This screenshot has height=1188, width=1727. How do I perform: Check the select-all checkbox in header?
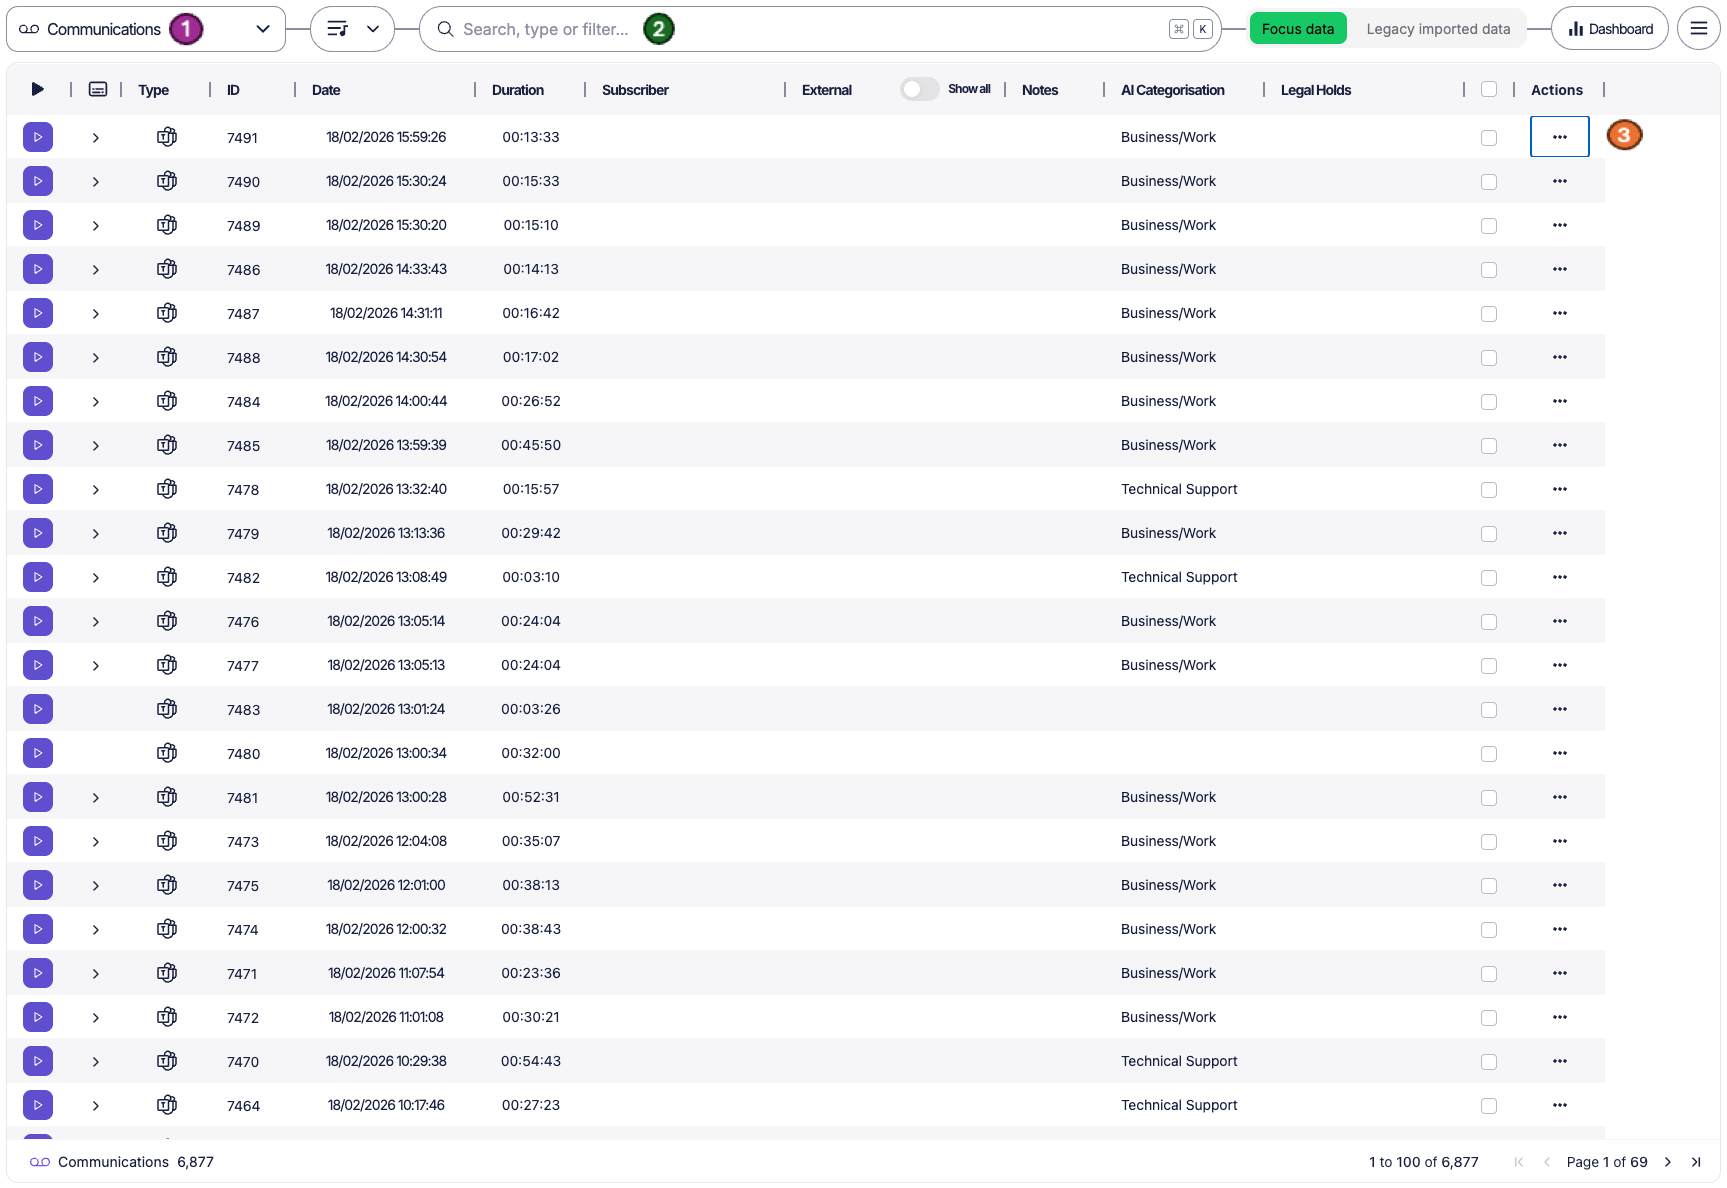point(1489,90)
